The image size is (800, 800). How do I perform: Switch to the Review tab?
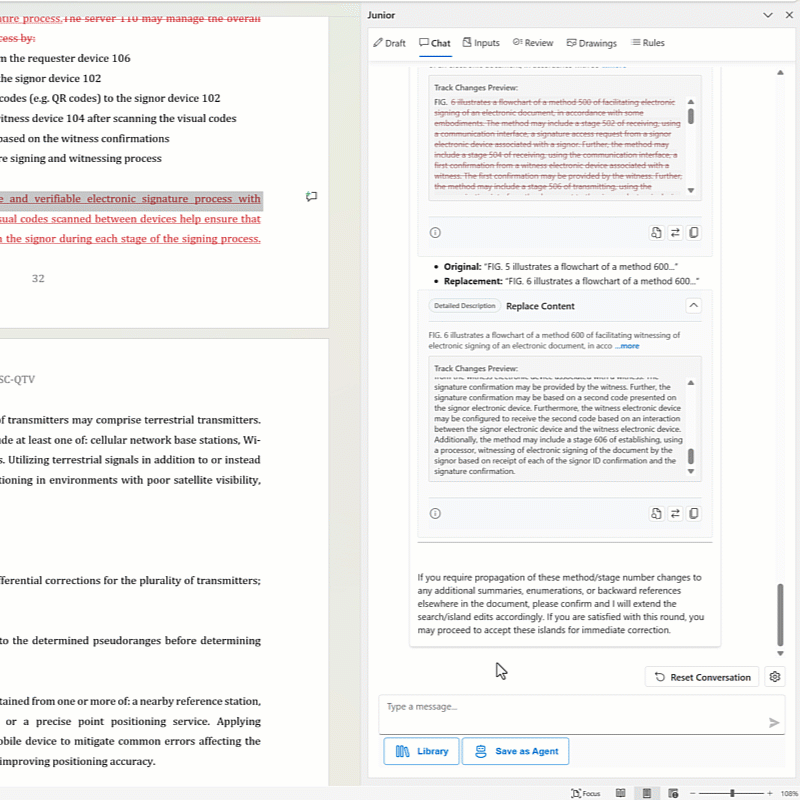[x=532, y=43]
